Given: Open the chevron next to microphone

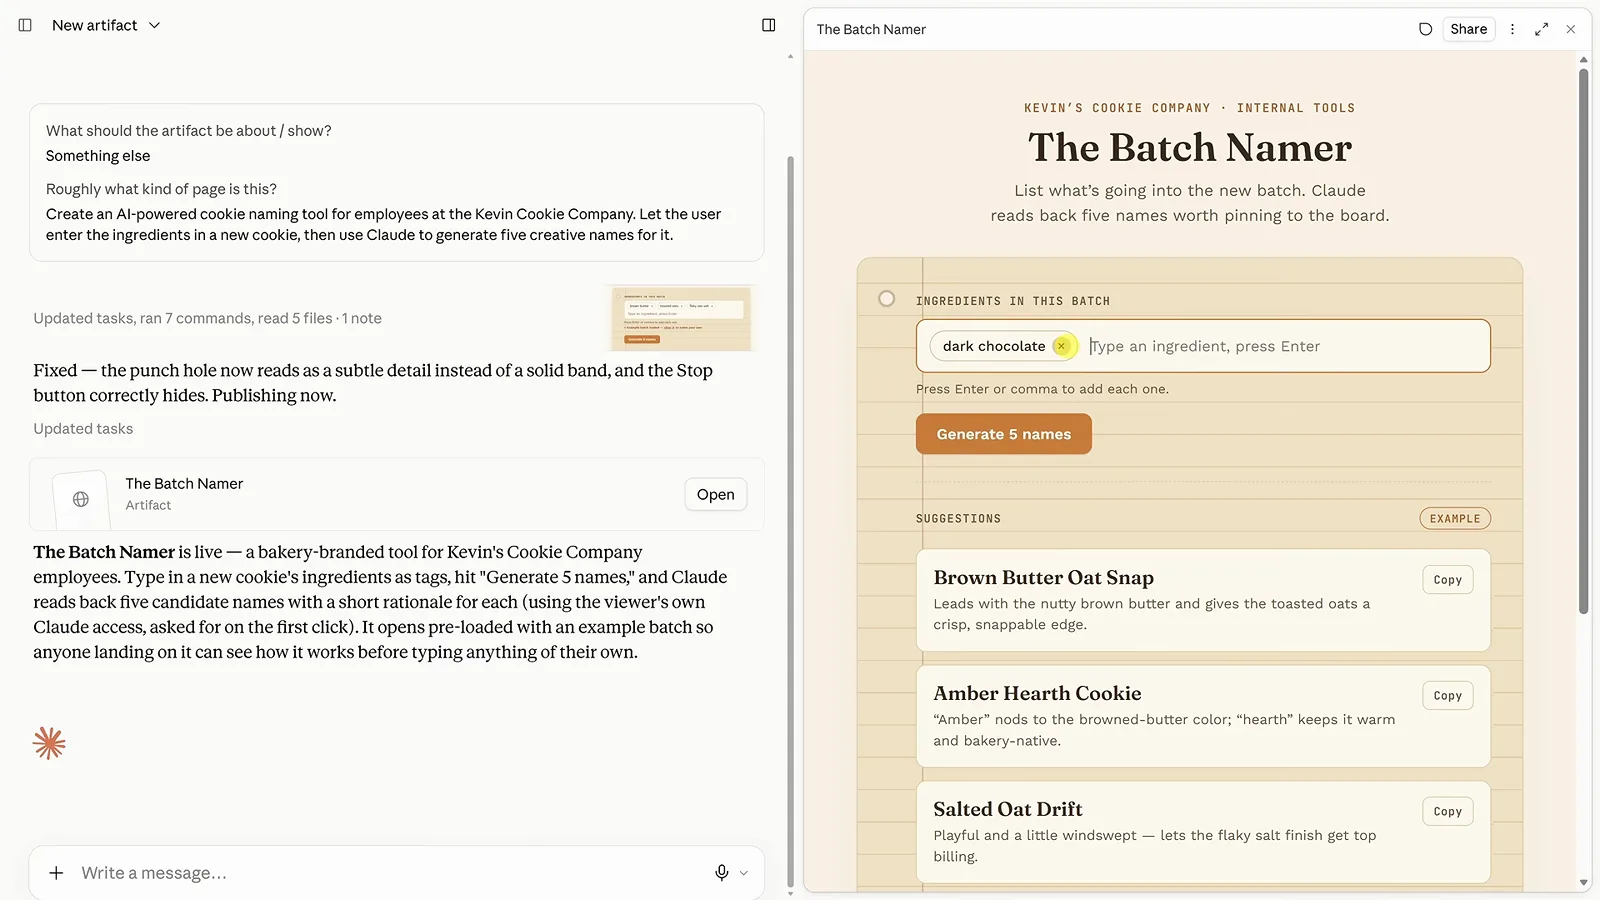Looking at the screenshot, I should point(743,873).
